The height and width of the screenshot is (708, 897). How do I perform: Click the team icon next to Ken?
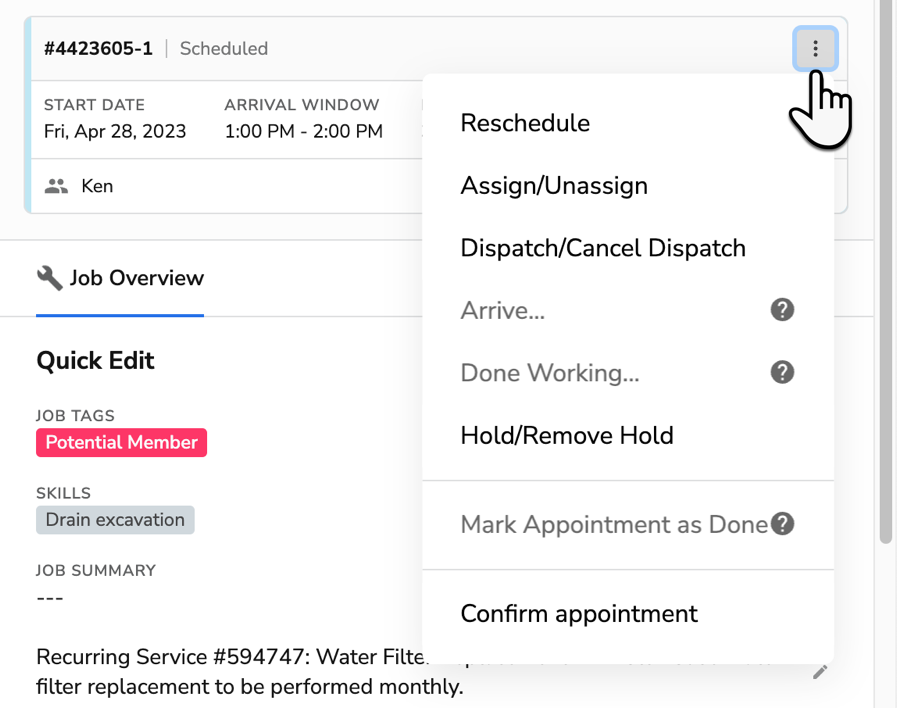click(x=55, y=185)
